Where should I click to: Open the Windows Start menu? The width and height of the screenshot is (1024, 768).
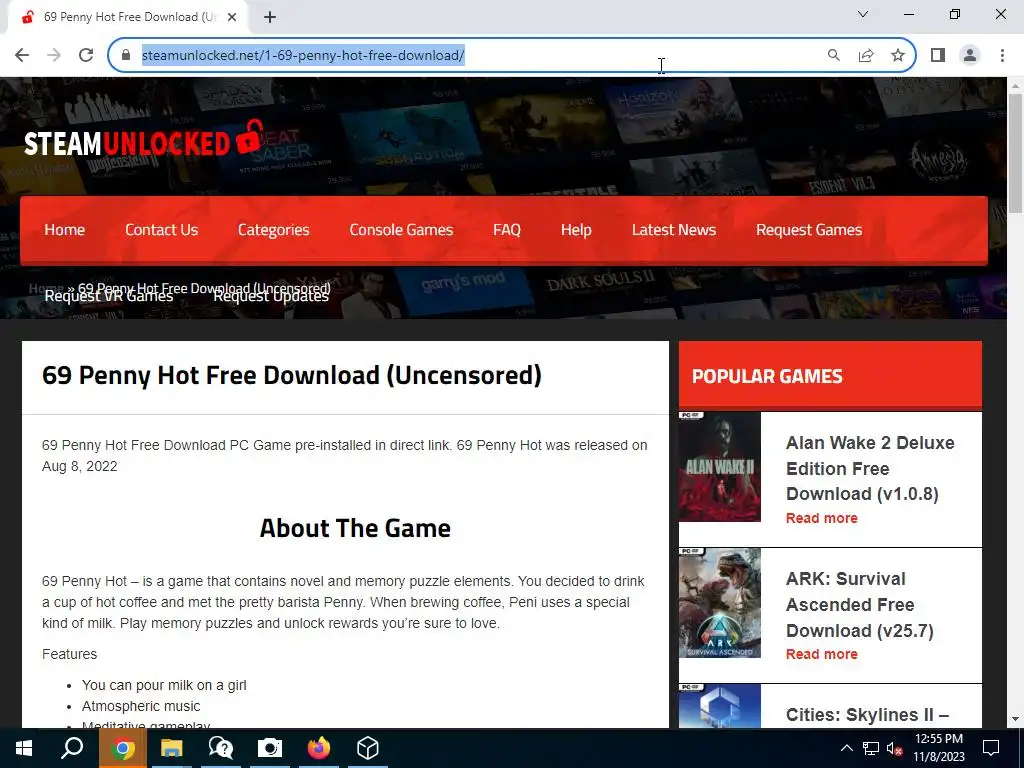[x=24, y=748]
